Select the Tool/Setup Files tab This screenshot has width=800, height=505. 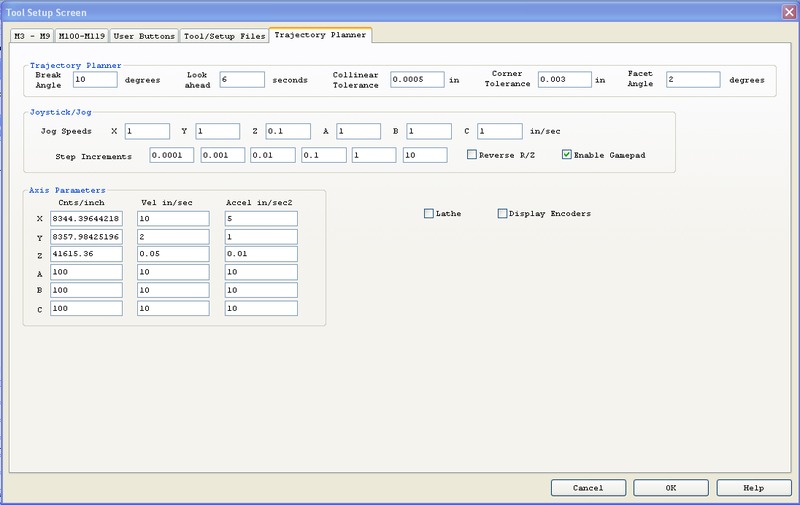click(224, 36)
